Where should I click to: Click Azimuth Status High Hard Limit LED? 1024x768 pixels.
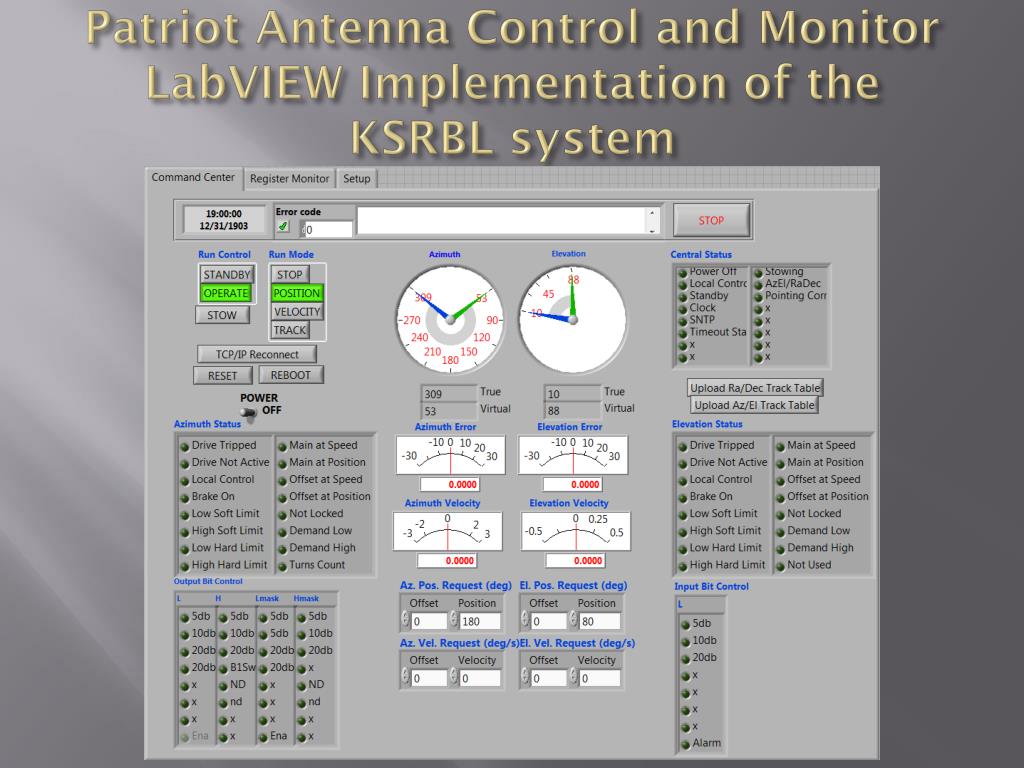[x=185, y=566]
